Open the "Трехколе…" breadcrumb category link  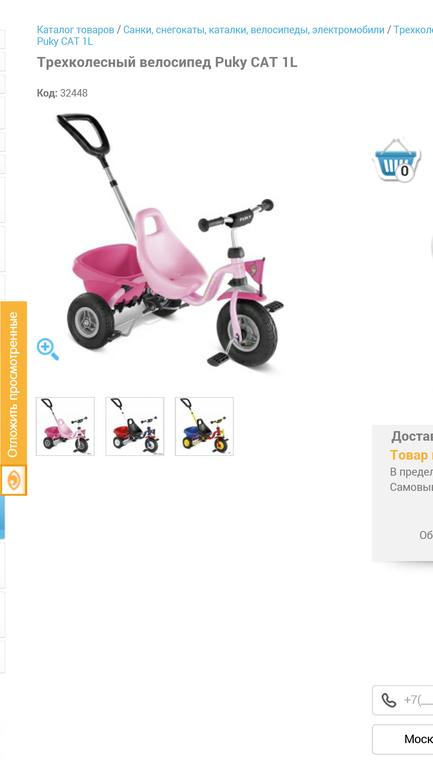coord(413,29)
